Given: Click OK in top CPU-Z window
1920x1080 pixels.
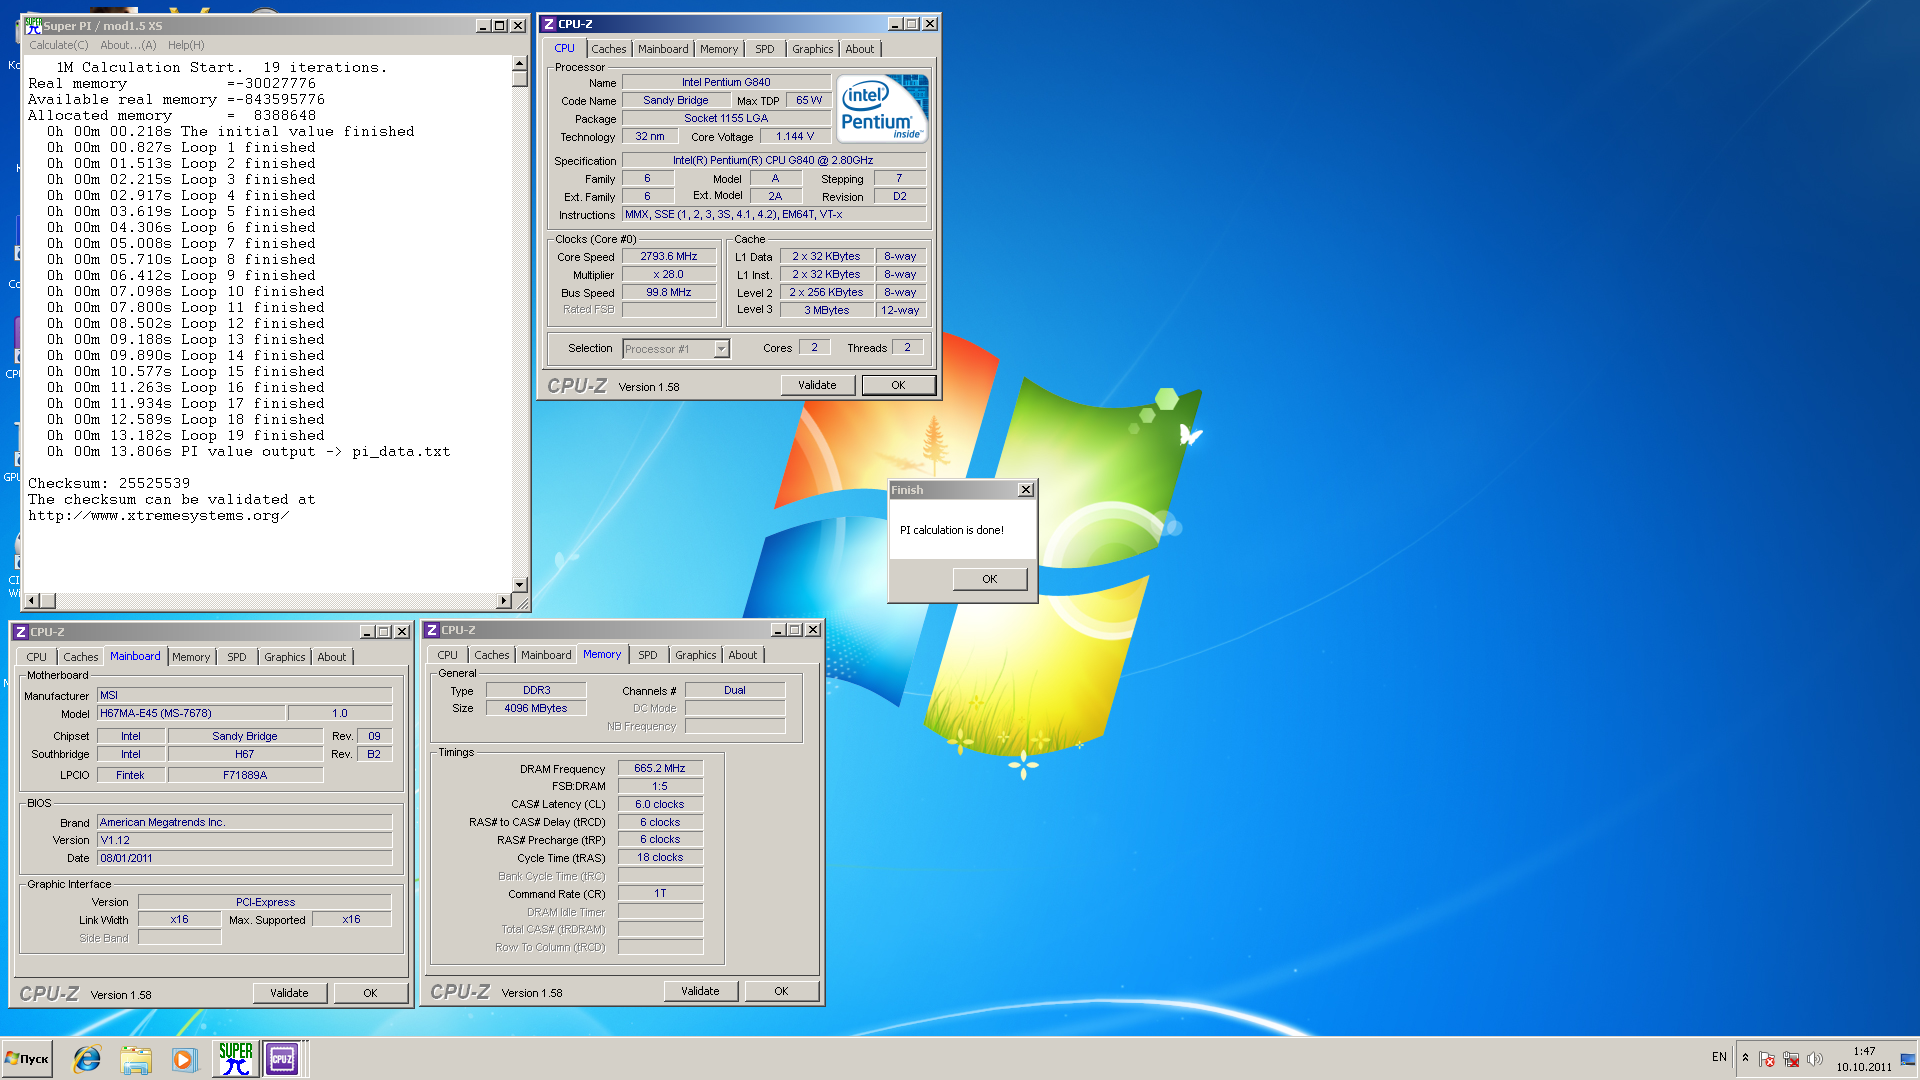Looking at the screenshot, I should (898, 385).
